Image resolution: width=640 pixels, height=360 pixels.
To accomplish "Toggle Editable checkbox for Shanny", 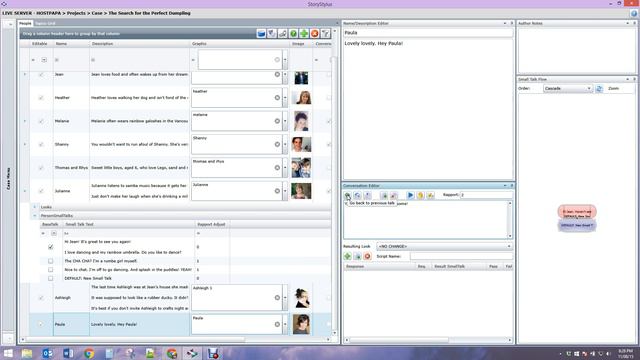I will (41, 144).
